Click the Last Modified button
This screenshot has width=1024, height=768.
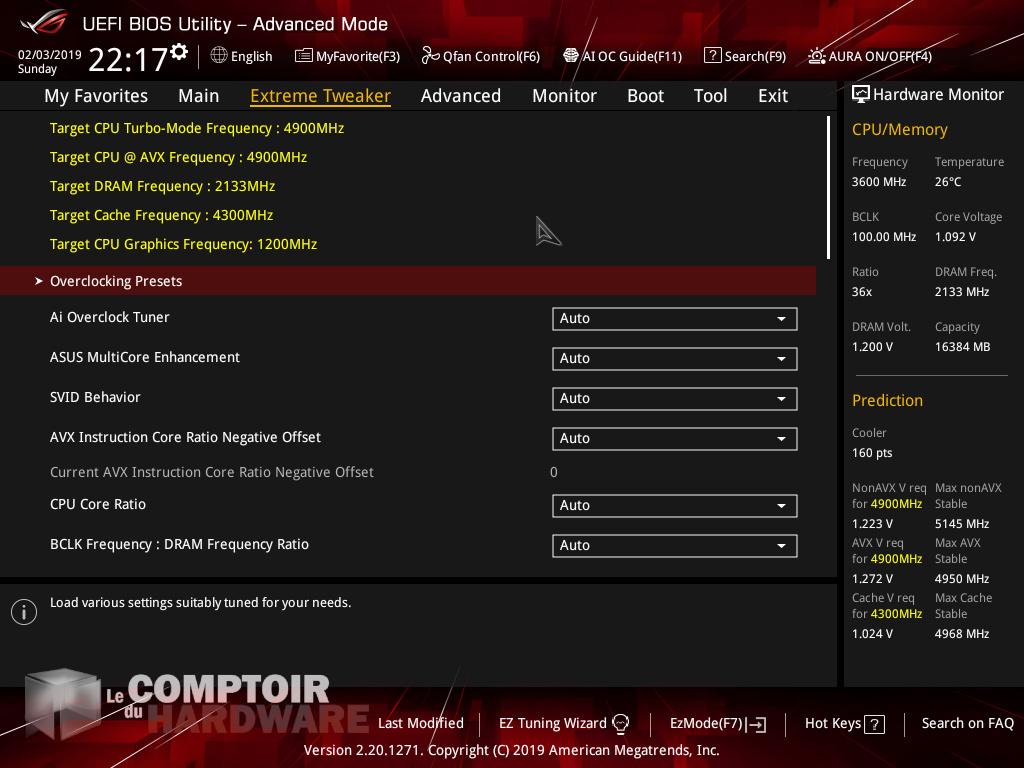[x=420, y=723]
